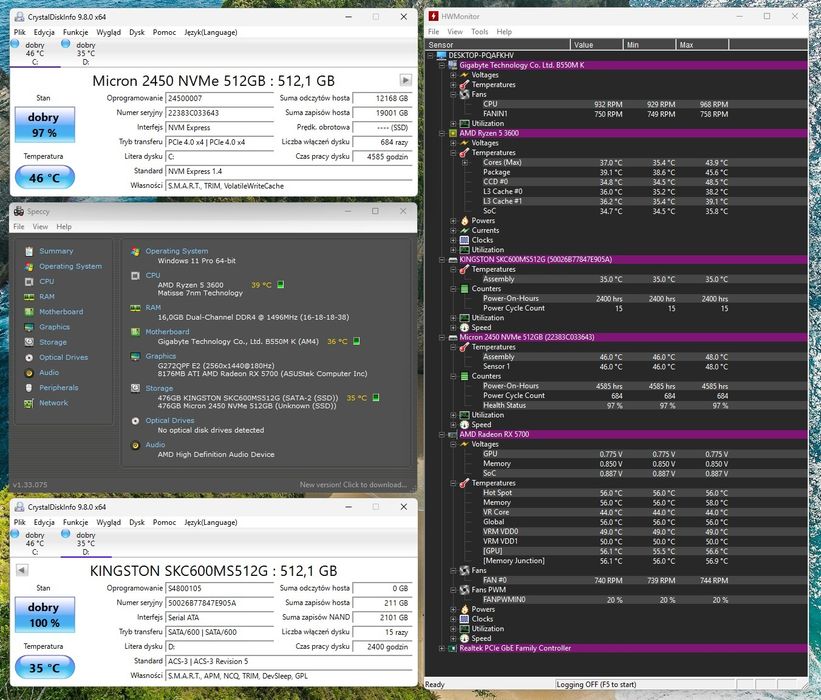Open Język(Language) menu in KINGSTON CrystalDiskInfo window
The image size is (821, 700).
tap(210, 523)
